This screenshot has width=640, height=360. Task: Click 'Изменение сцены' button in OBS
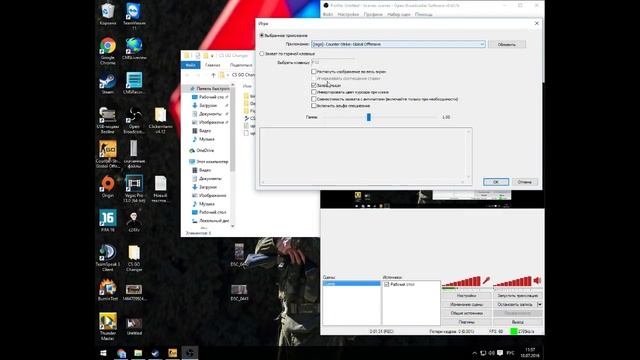coord(467,304)
